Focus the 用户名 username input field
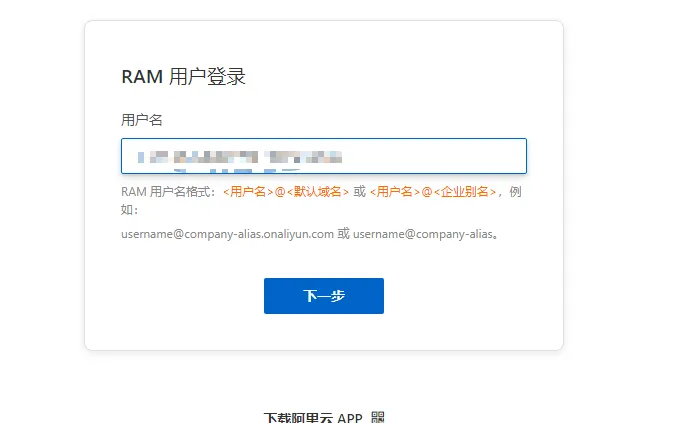This screenshot has height=423, width=675. coord(324,156)
